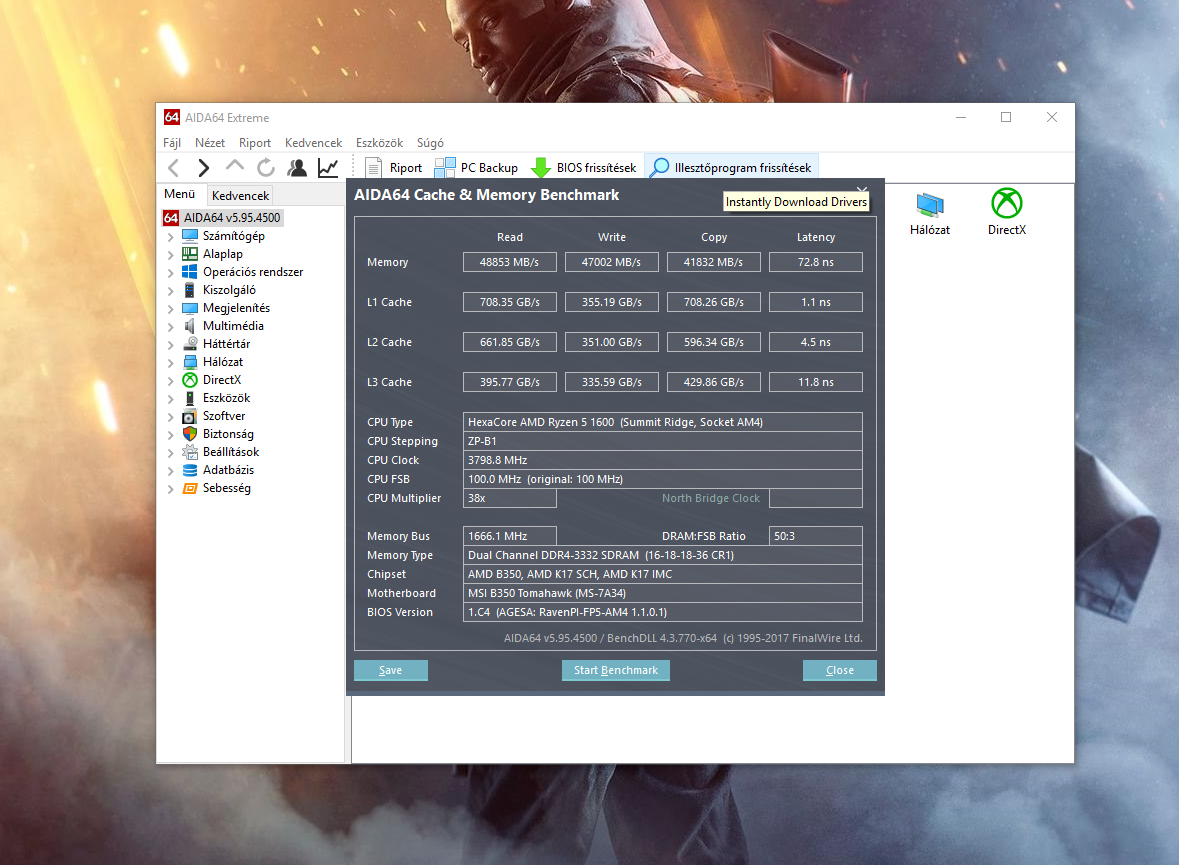Switch to the Kedvencek sidebar tab
The height and width of the screenshot is (865, 1179).
coord(240,196)
